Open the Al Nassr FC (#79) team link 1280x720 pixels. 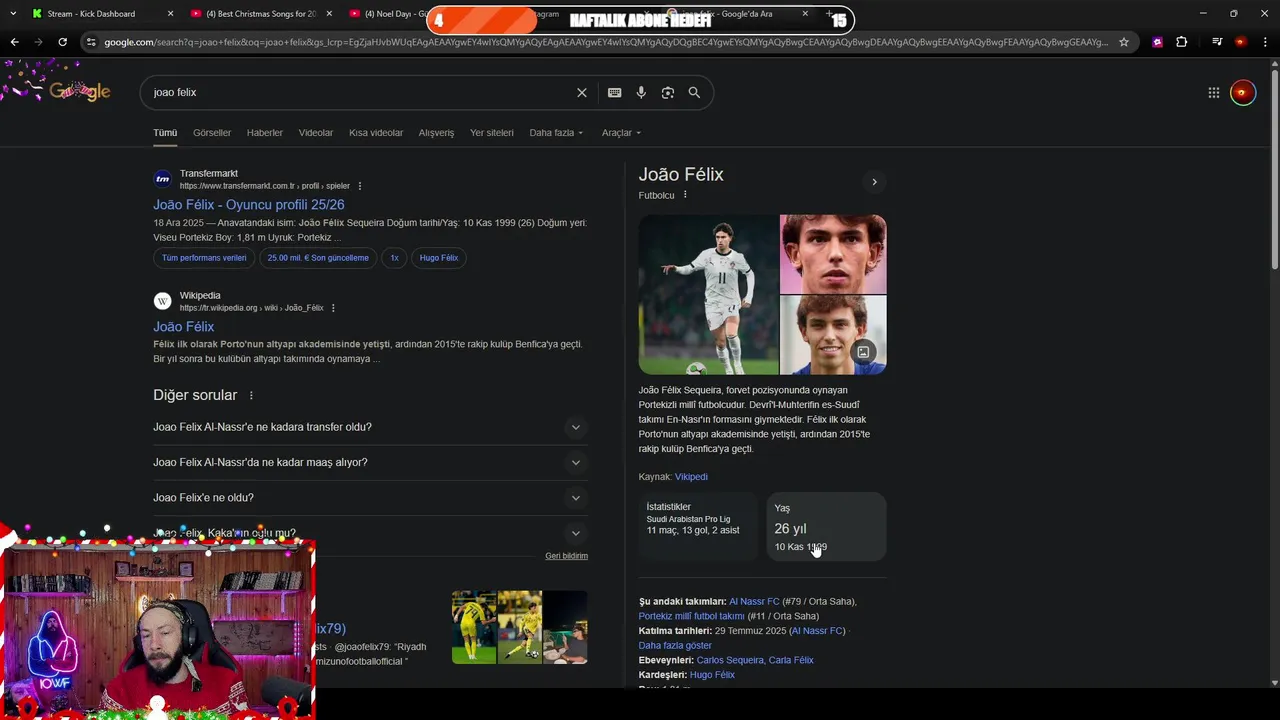(x=754, y=602)
